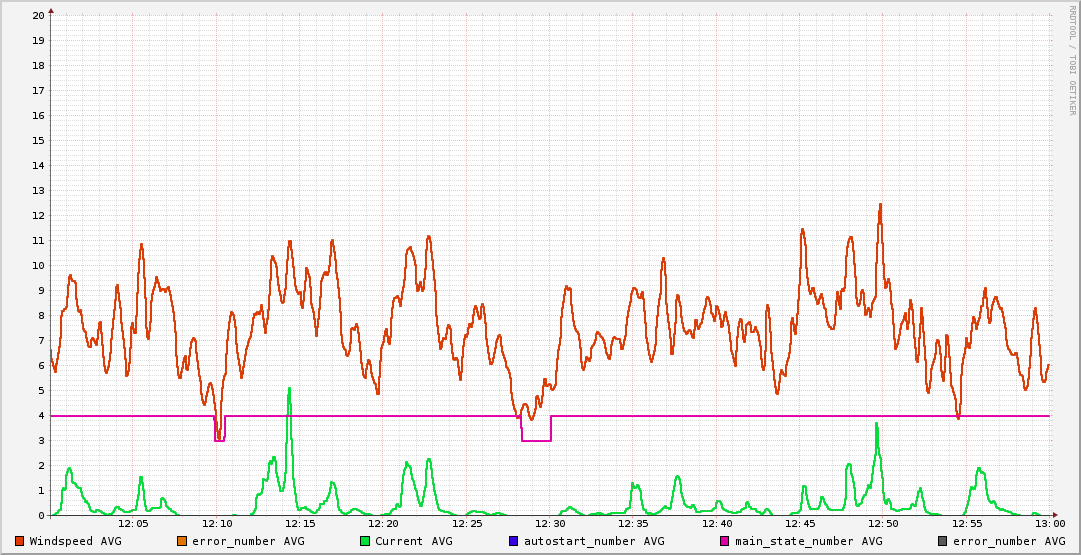
Task: Click the y-axis value 16
Action: click(x=39, y=115)
